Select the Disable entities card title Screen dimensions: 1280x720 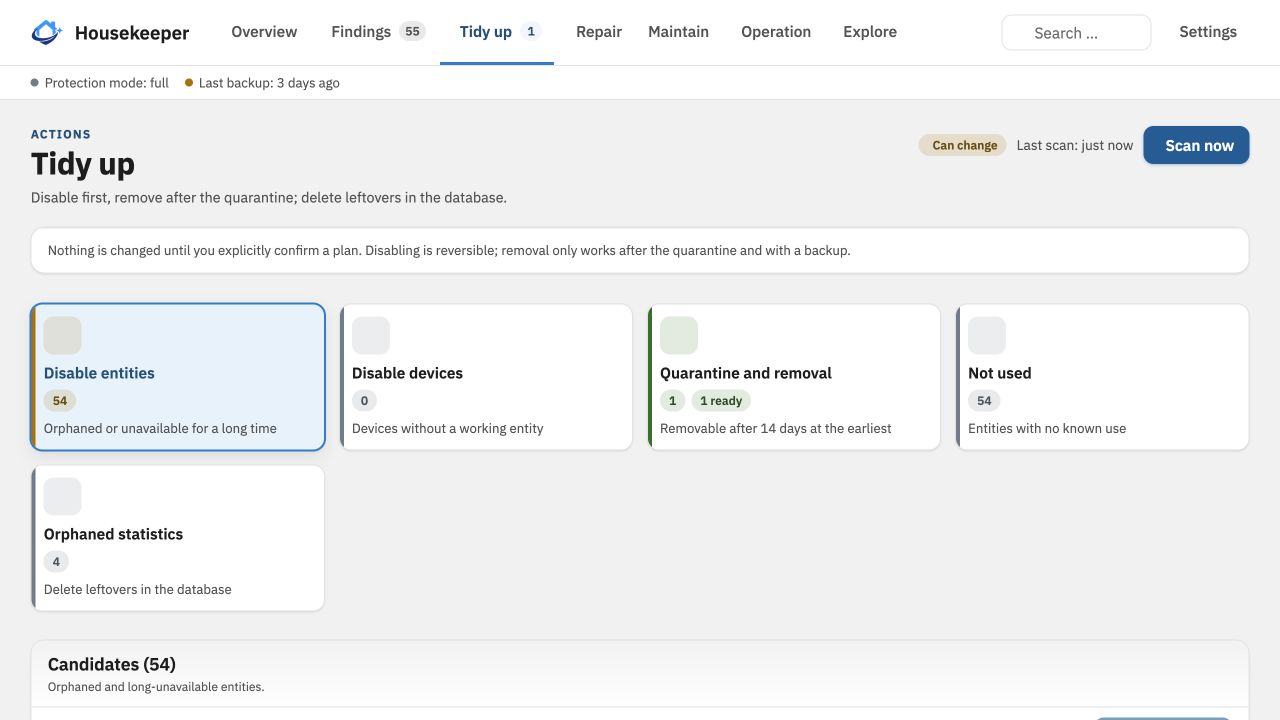[99, 373]
